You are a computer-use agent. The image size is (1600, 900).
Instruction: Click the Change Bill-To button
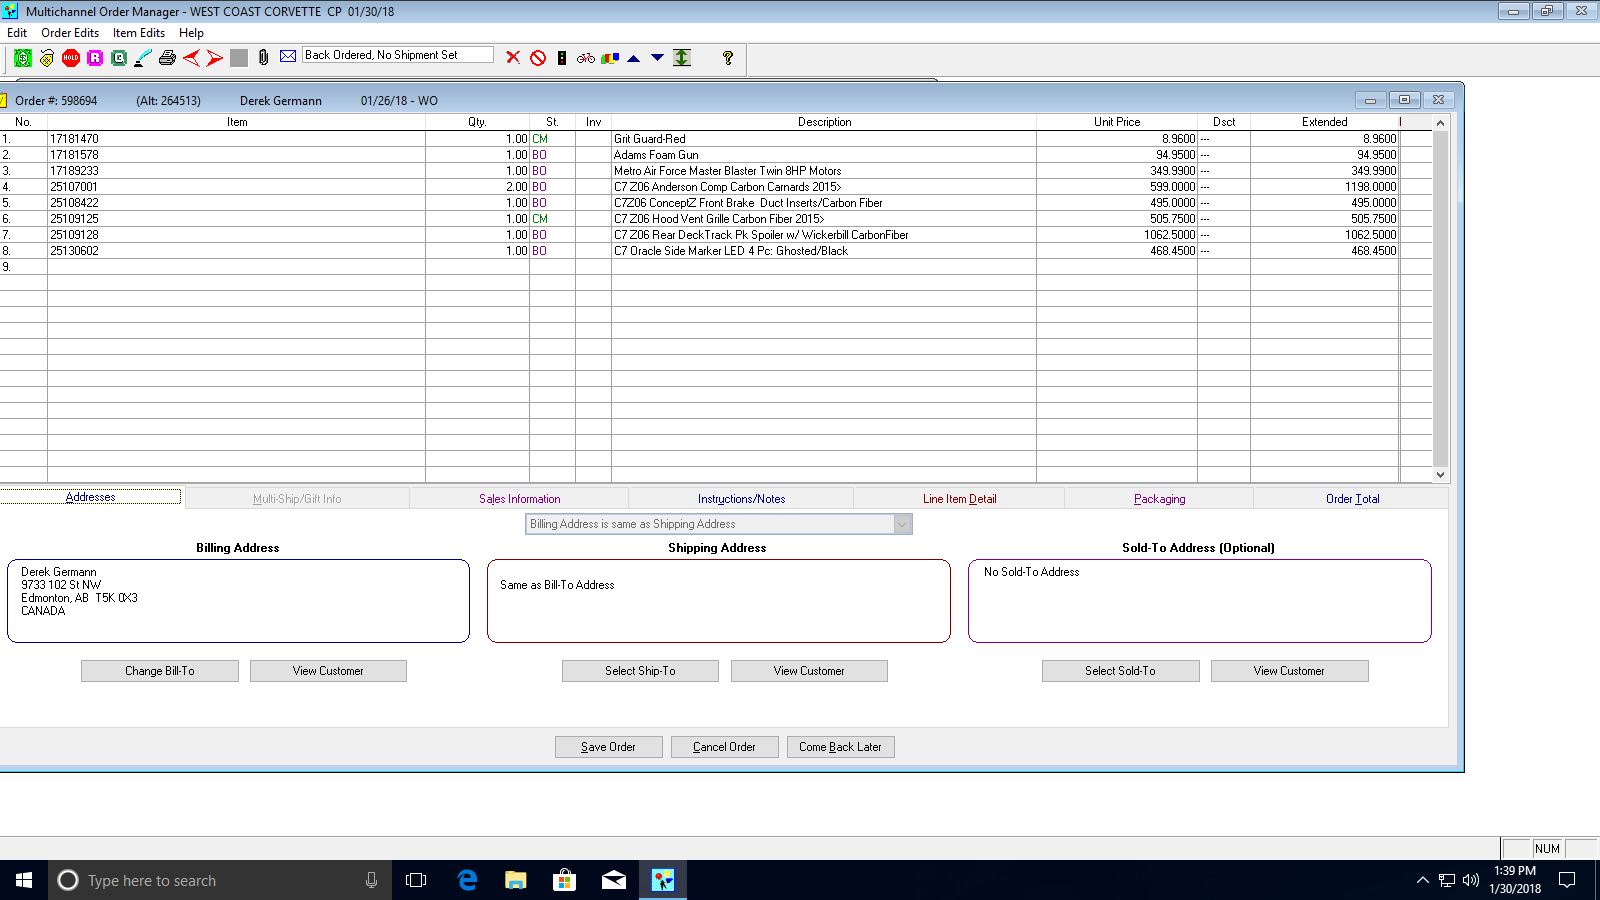coord(160,671)
